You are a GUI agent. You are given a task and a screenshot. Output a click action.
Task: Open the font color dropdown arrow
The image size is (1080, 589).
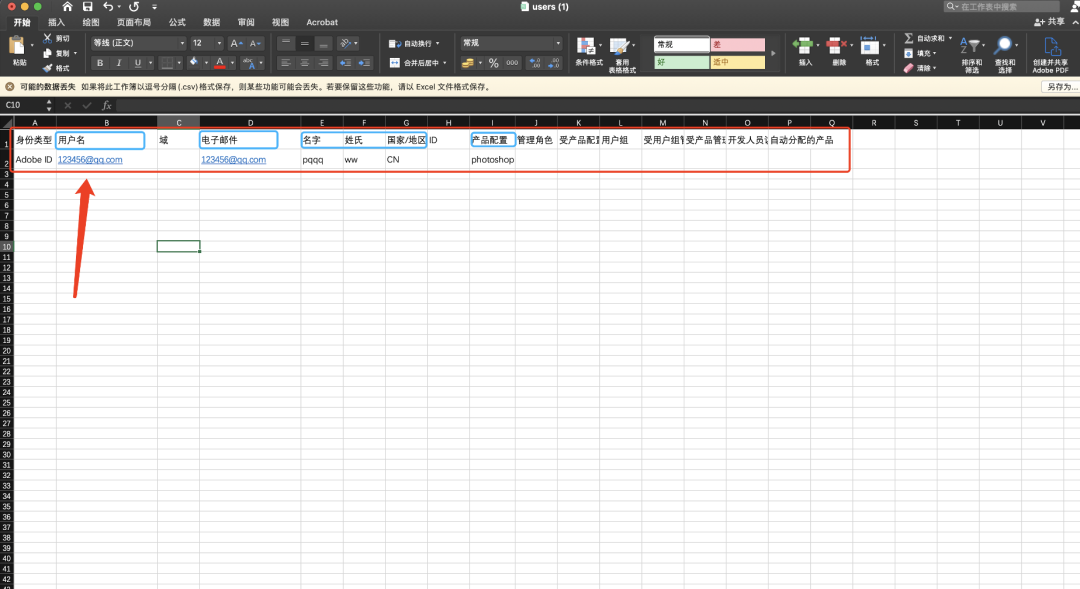pyautogui.click(x=233, y=63)
